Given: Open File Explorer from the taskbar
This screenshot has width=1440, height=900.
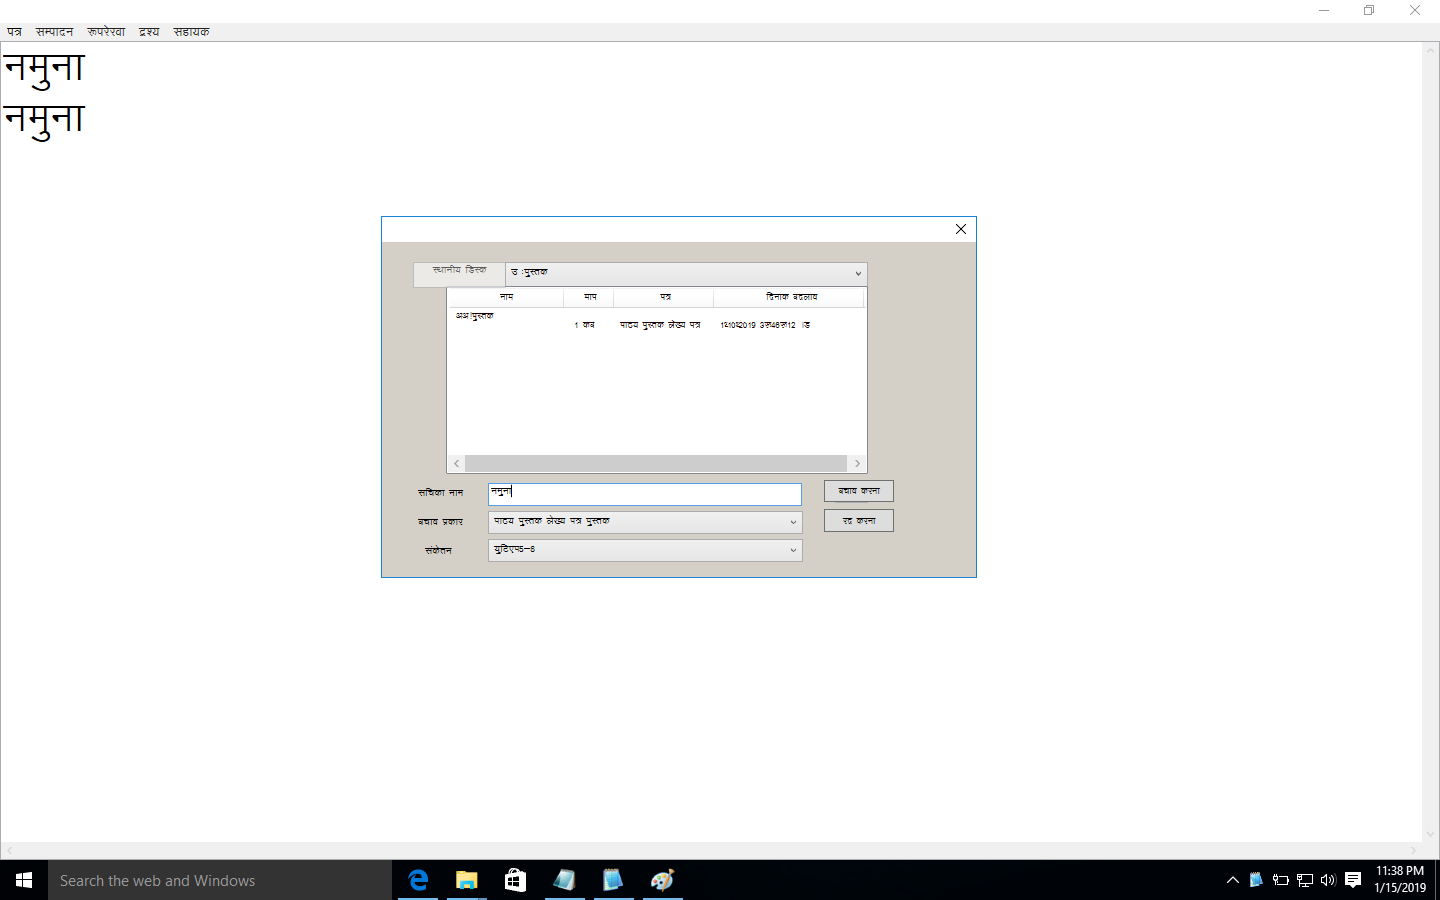Looking at the screenshot, I should (467, 880).
